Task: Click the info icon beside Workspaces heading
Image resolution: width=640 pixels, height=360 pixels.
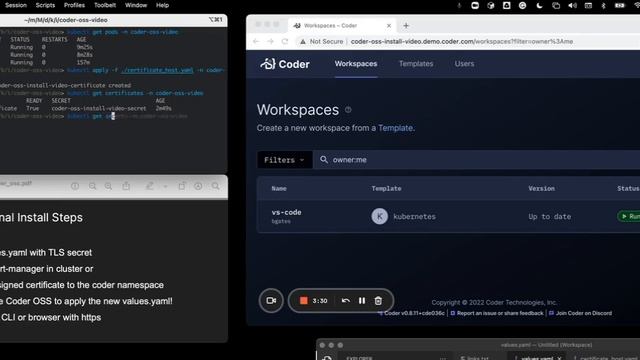Action: click(x=348, y=110)
